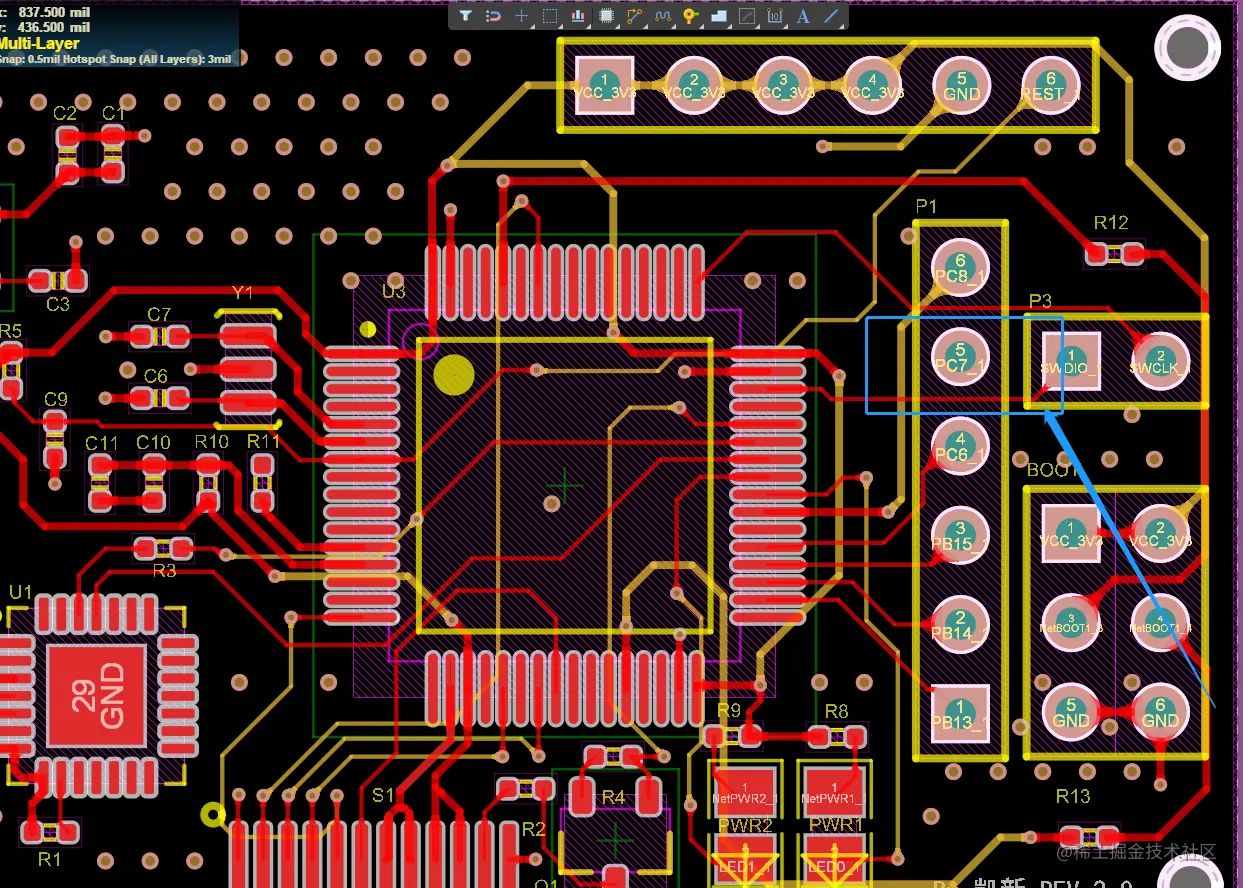Select the place line tool
1243x888 pixels.
click(831, 16)
